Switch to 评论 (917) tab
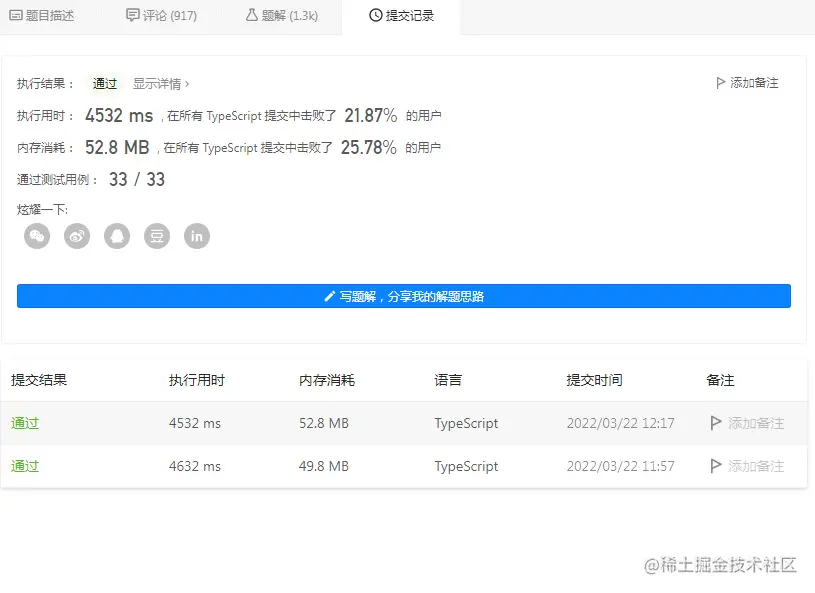The width and height of the screenshot is (815, 593). tap(162, 16)
